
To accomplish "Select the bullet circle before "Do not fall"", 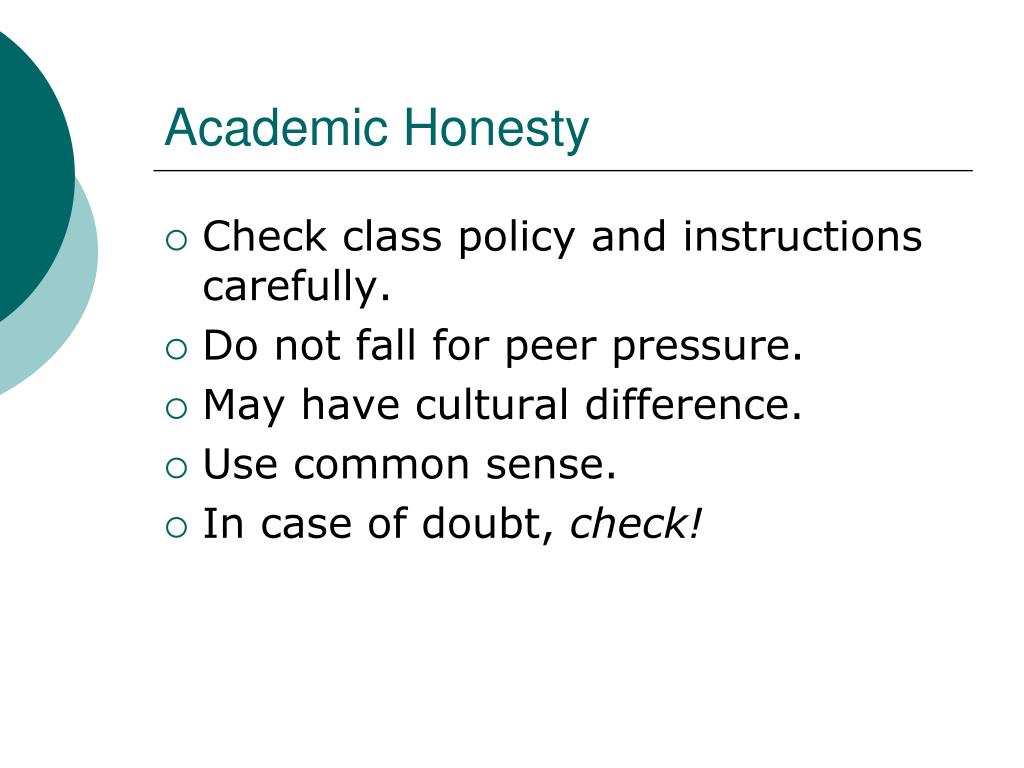I will 176,349.
